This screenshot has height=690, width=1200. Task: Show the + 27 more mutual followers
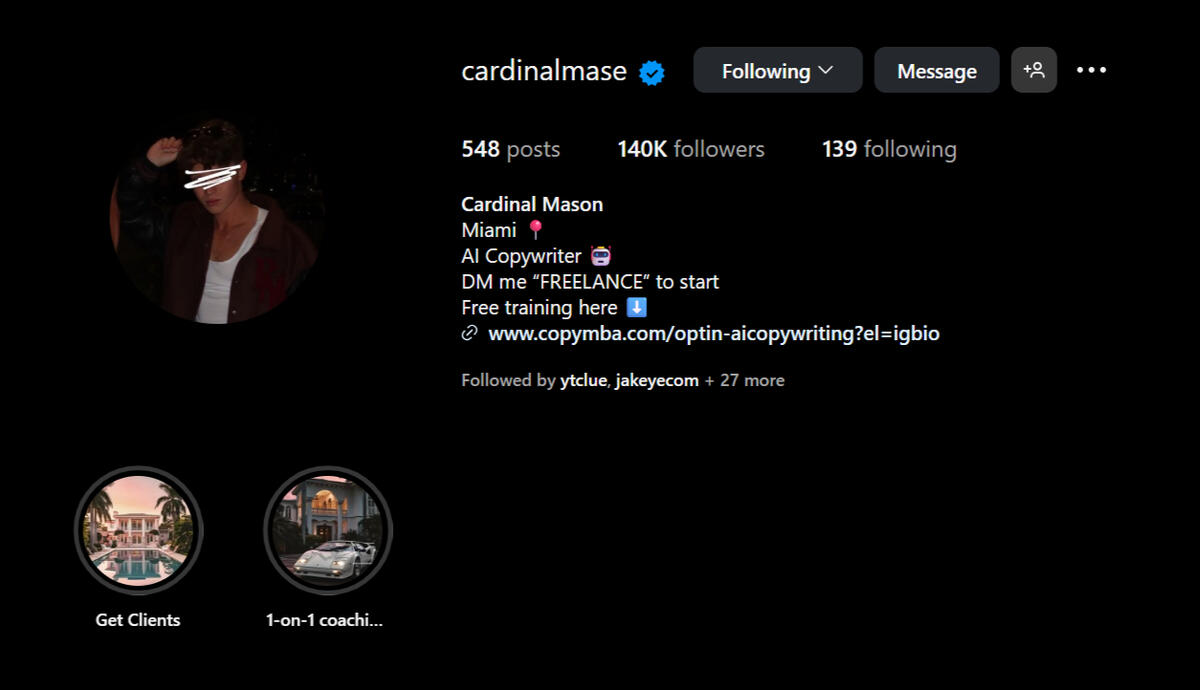745,380
